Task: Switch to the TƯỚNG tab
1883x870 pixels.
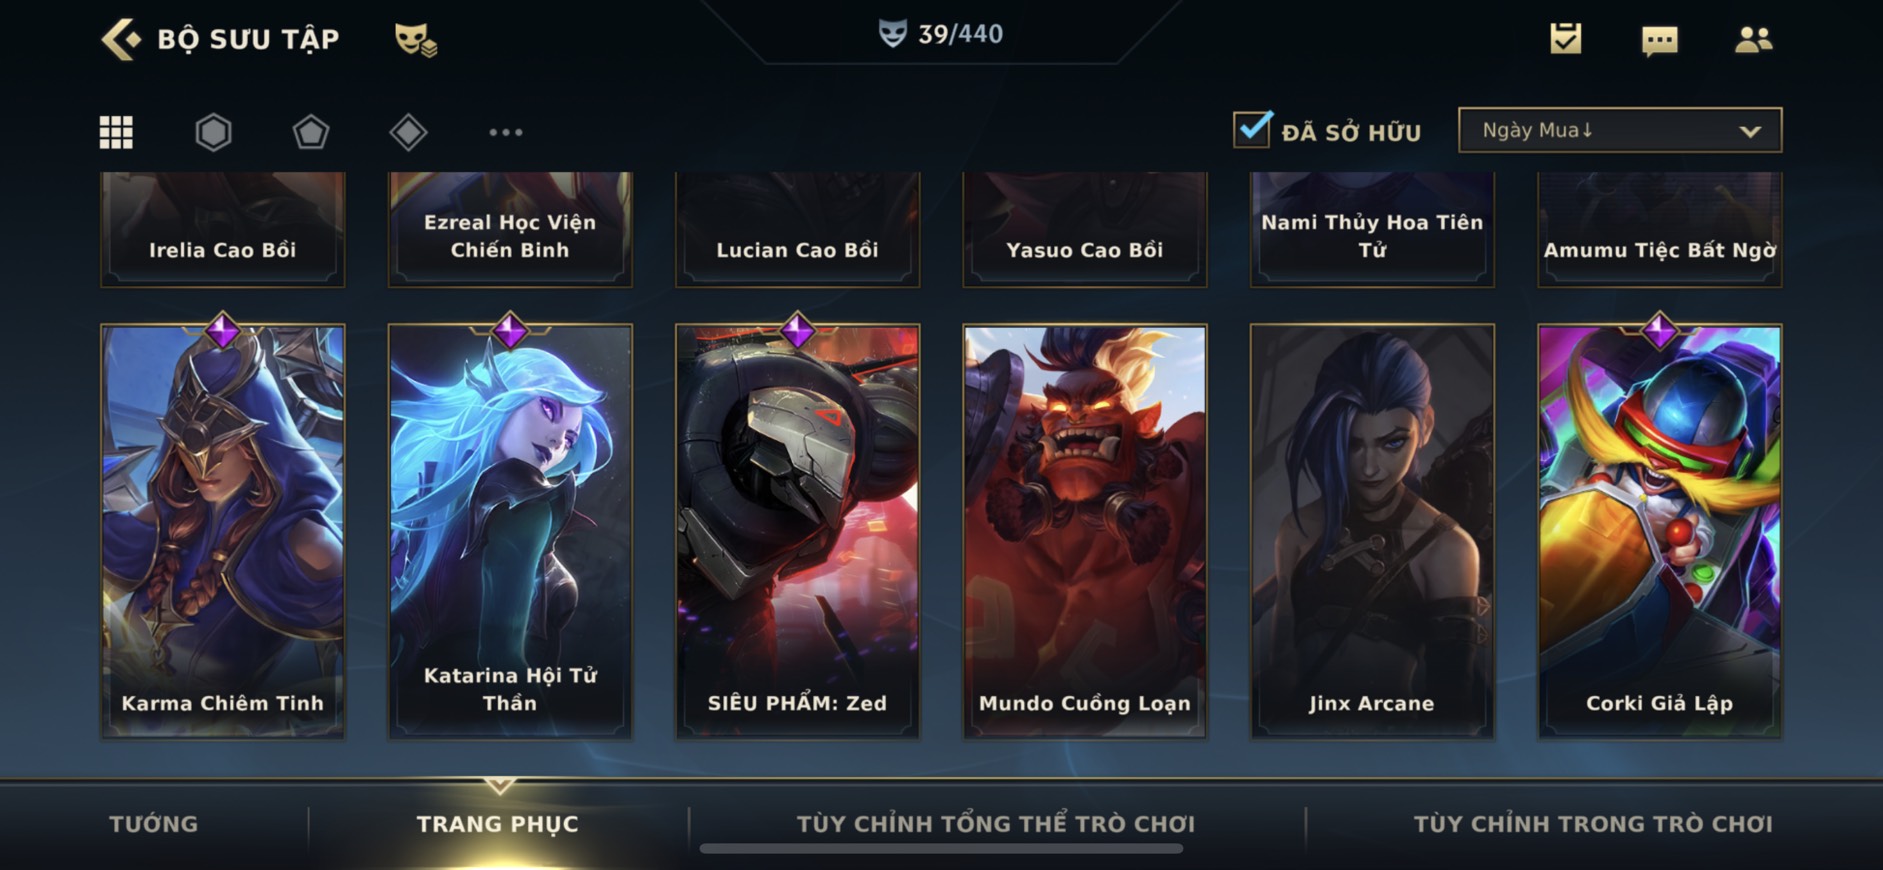Action: click(153, 824)
